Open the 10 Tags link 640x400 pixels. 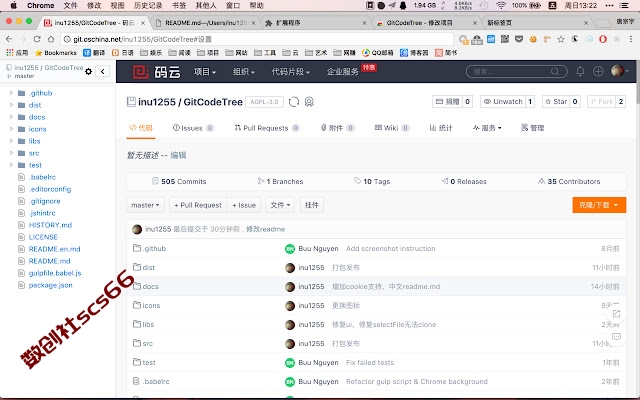pos(372,181)
